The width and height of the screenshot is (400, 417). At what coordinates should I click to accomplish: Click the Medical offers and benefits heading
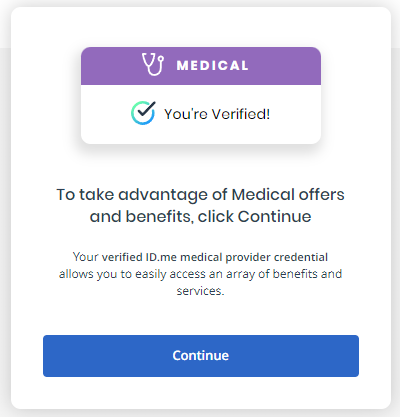point(200,205)
